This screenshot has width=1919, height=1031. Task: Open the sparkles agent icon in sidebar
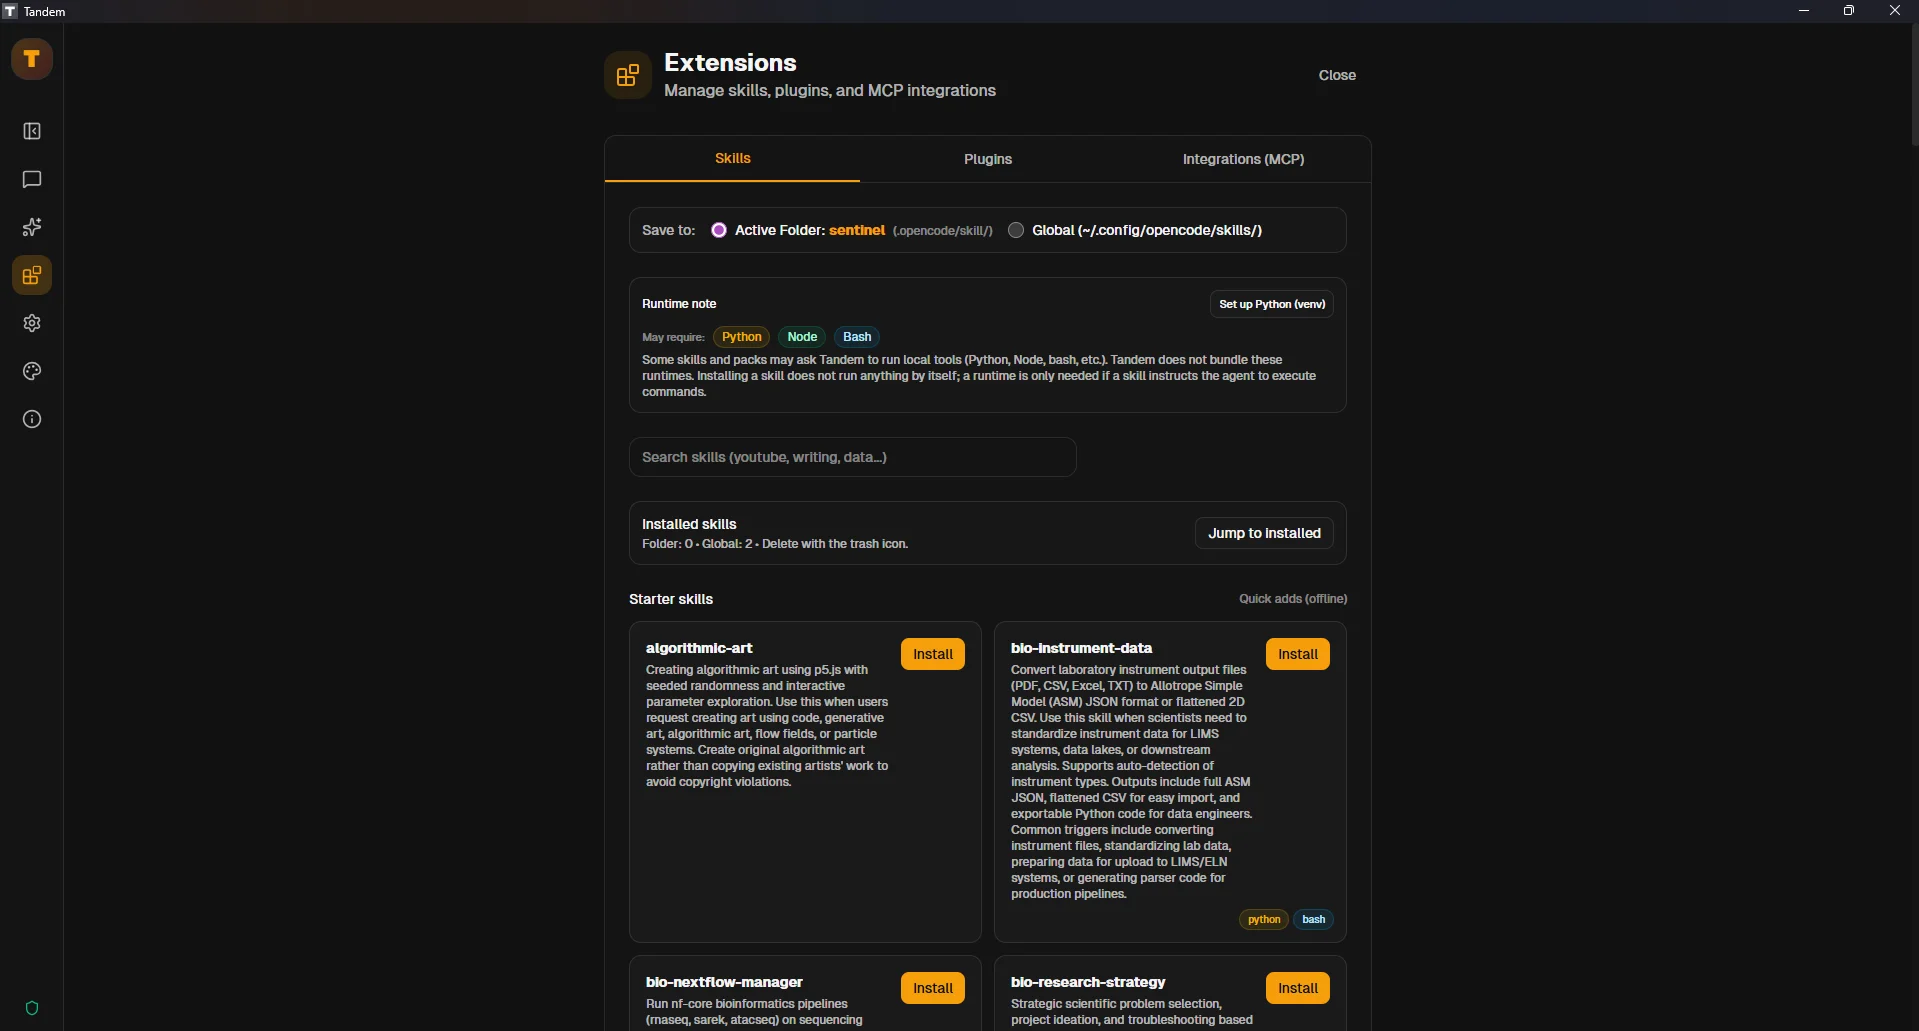point(32,228)
